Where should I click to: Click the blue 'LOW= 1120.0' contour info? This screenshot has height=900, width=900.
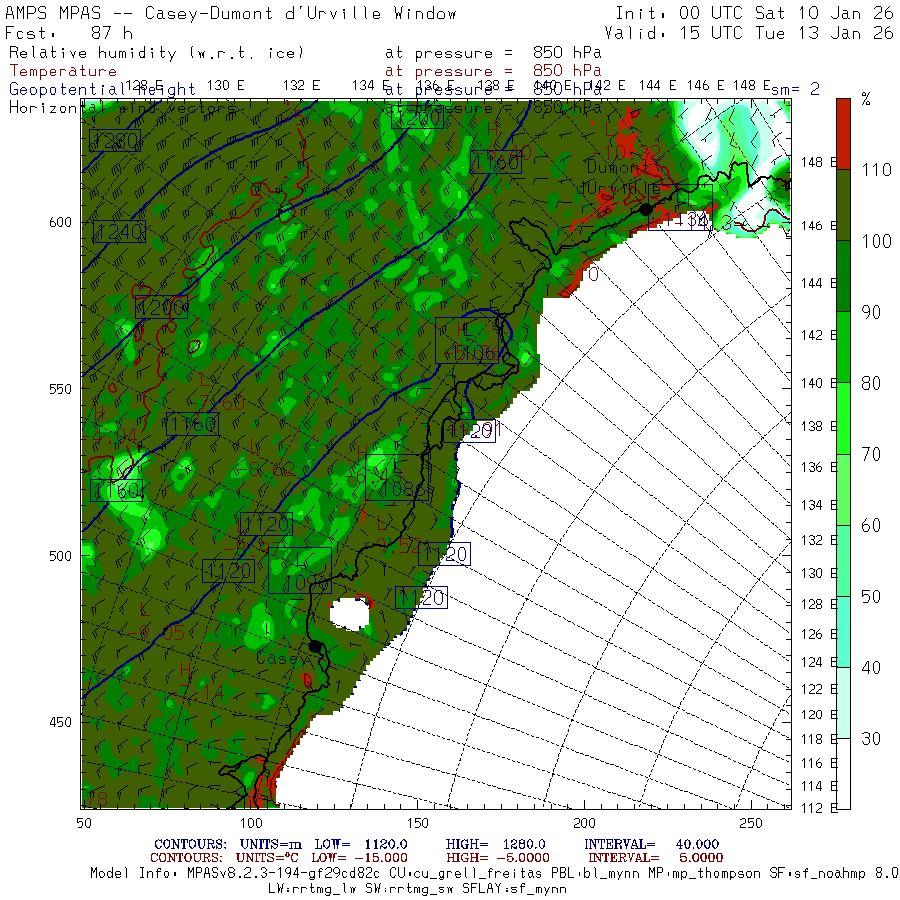tap(361, 844)
